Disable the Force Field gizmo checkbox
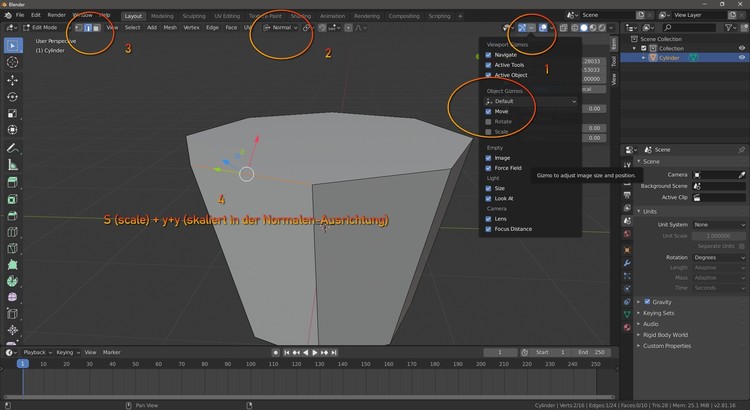Viewport: 750px width, 410px height. click(x=488, y=168)
